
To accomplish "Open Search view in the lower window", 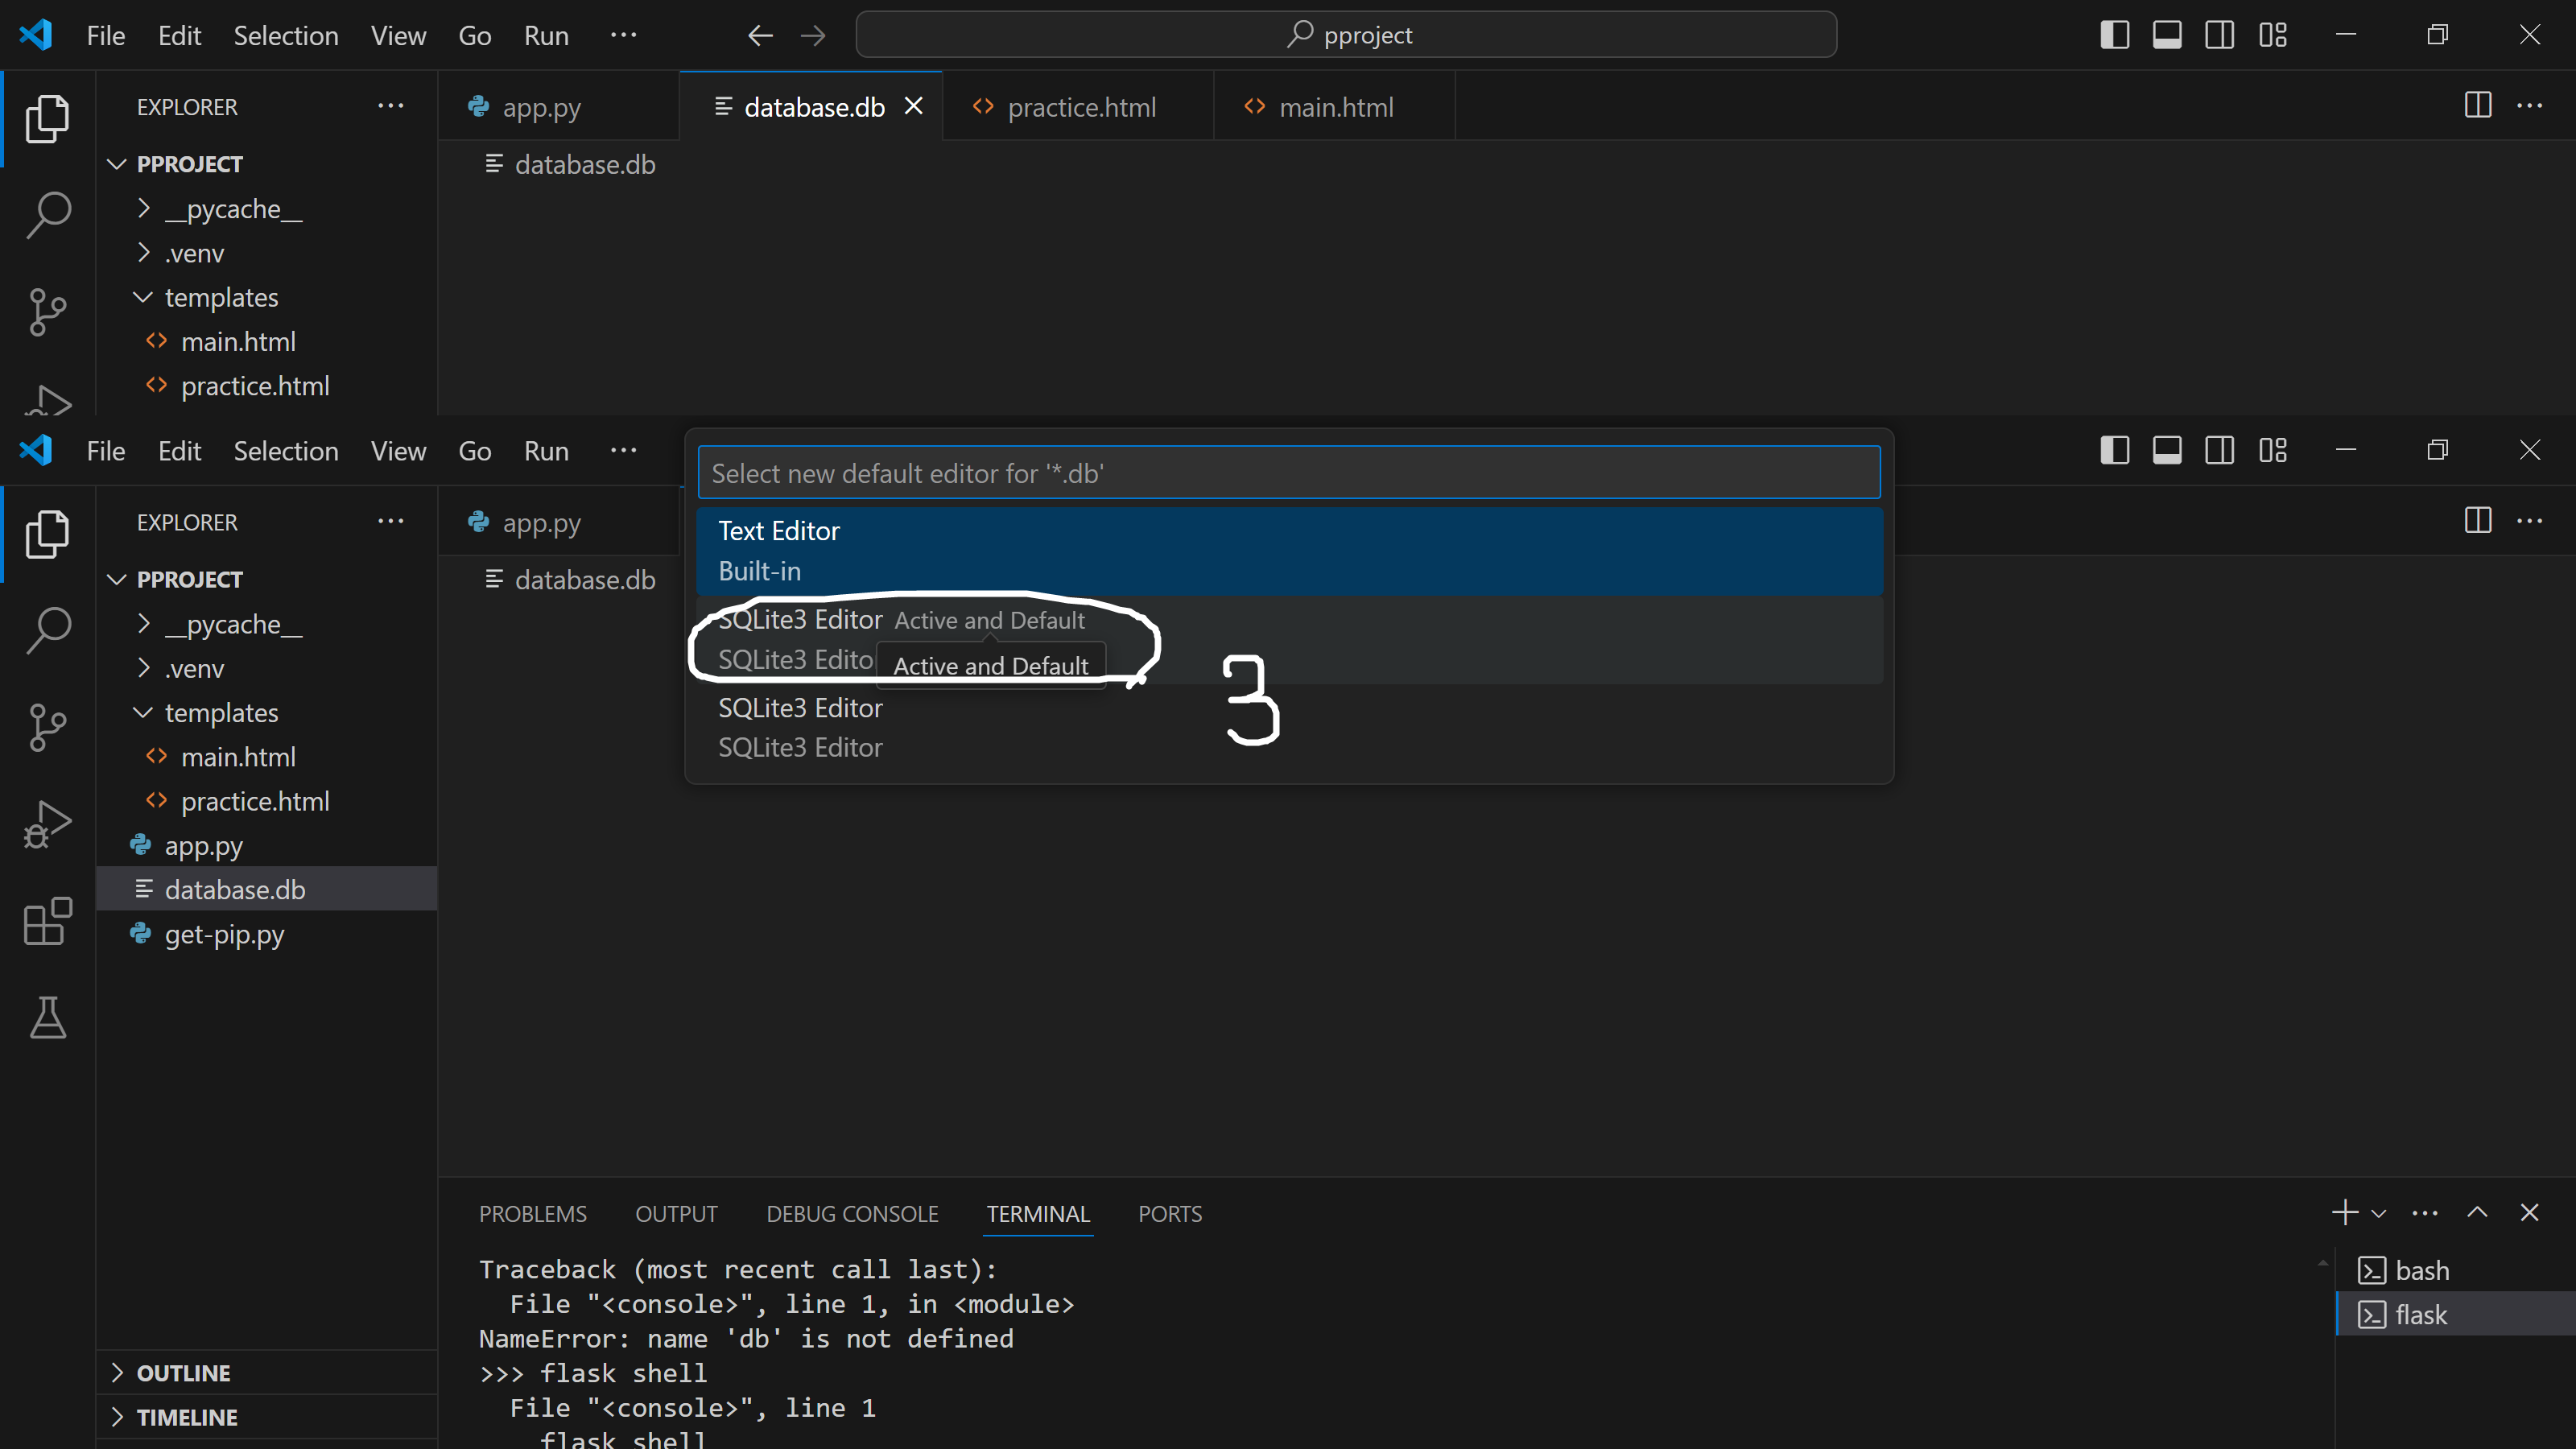I will (47, 630).
